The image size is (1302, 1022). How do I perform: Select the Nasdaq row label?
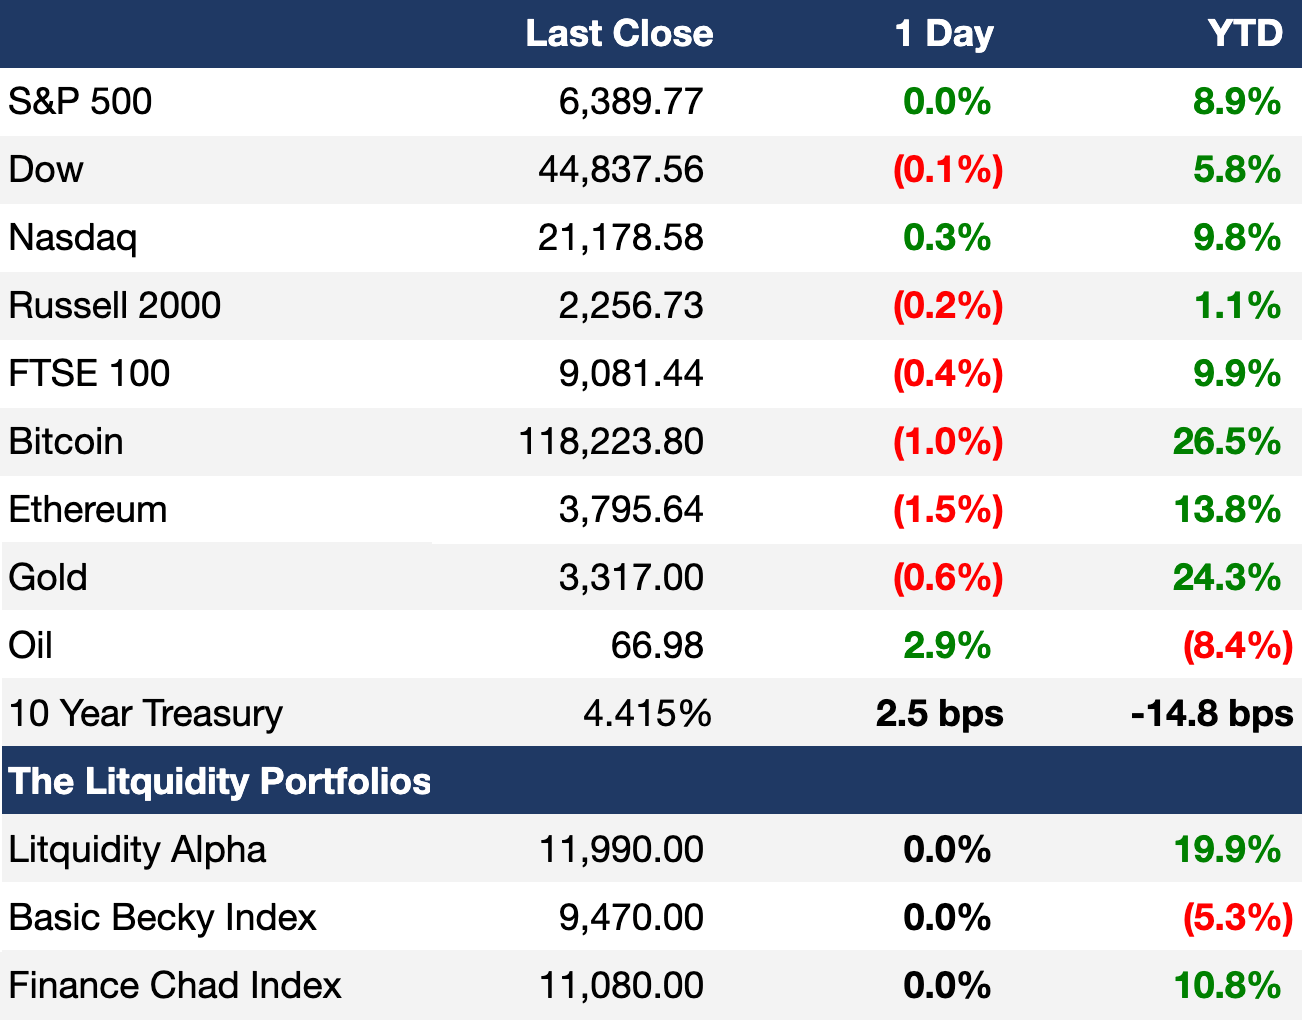pos(72,238)
